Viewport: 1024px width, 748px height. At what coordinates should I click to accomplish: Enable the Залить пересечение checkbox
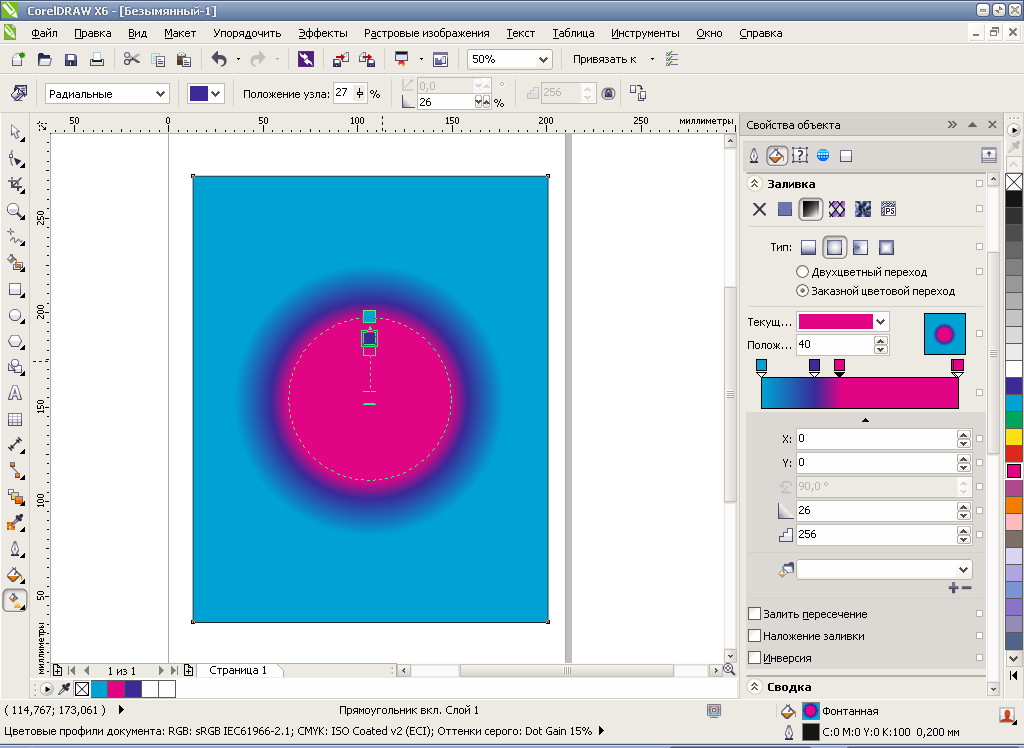point(755,614)
